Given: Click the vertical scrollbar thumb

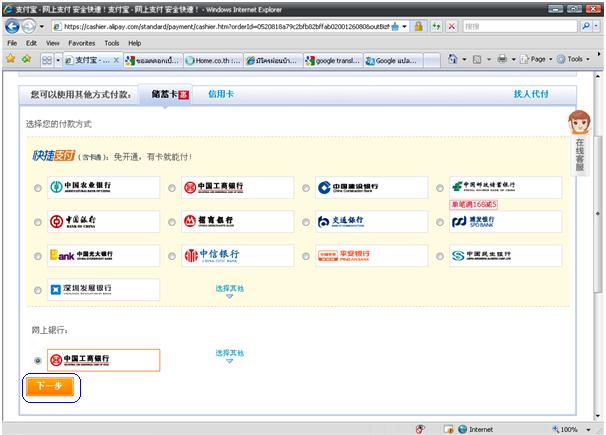Looking at the screenshot, I should click(x=598, y=214).
